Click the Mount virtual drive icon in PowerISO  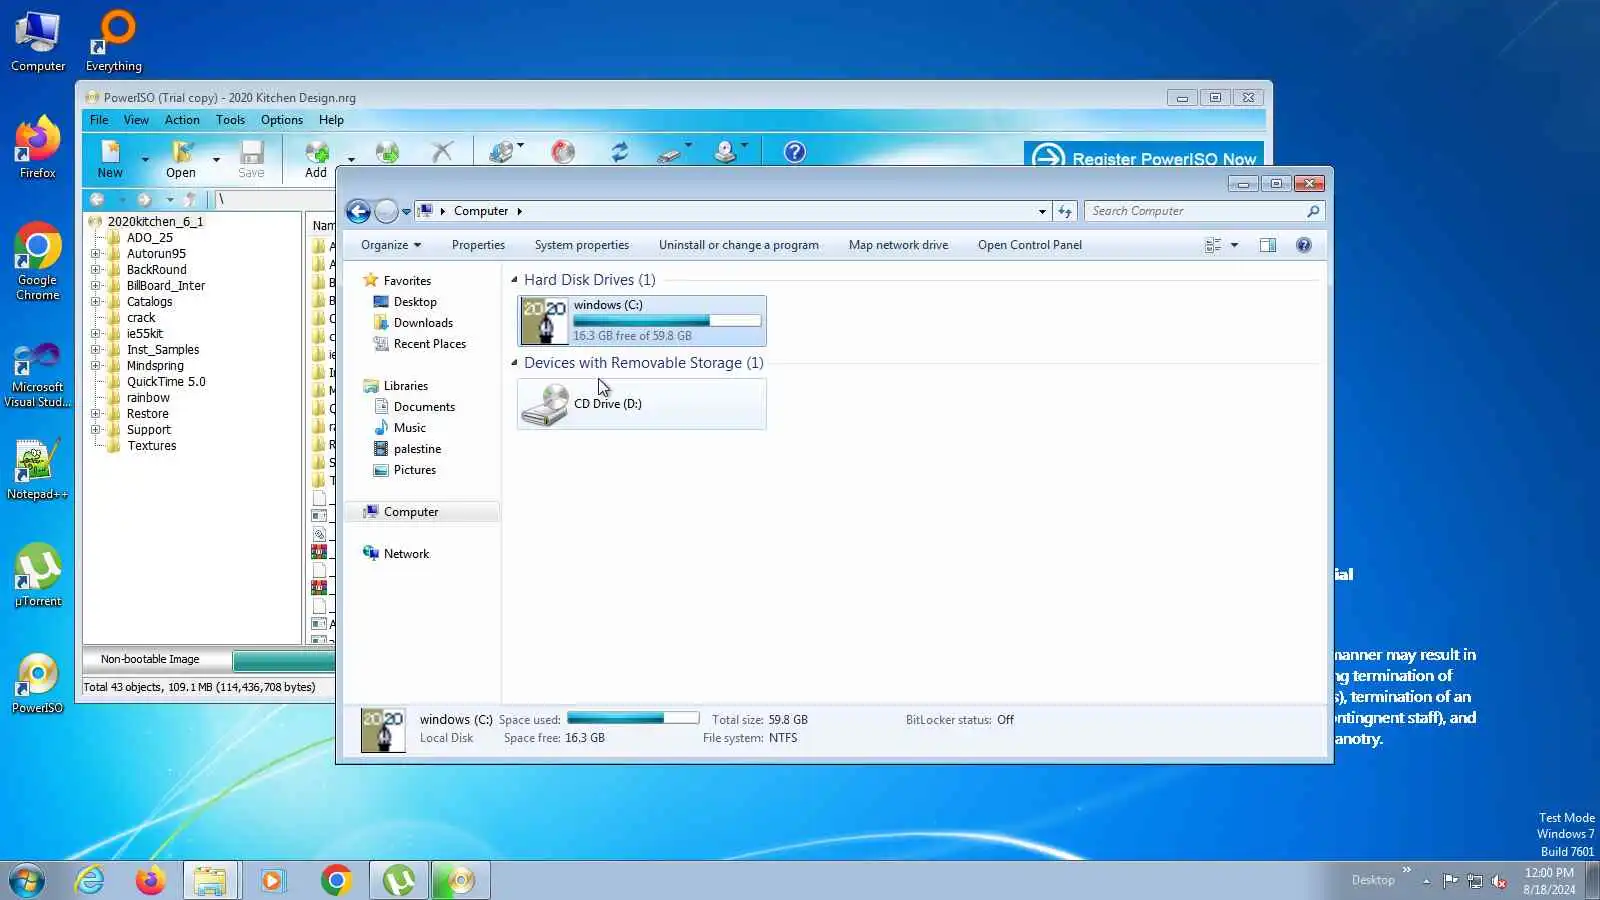pyautogui.click(x=726, y=152)
